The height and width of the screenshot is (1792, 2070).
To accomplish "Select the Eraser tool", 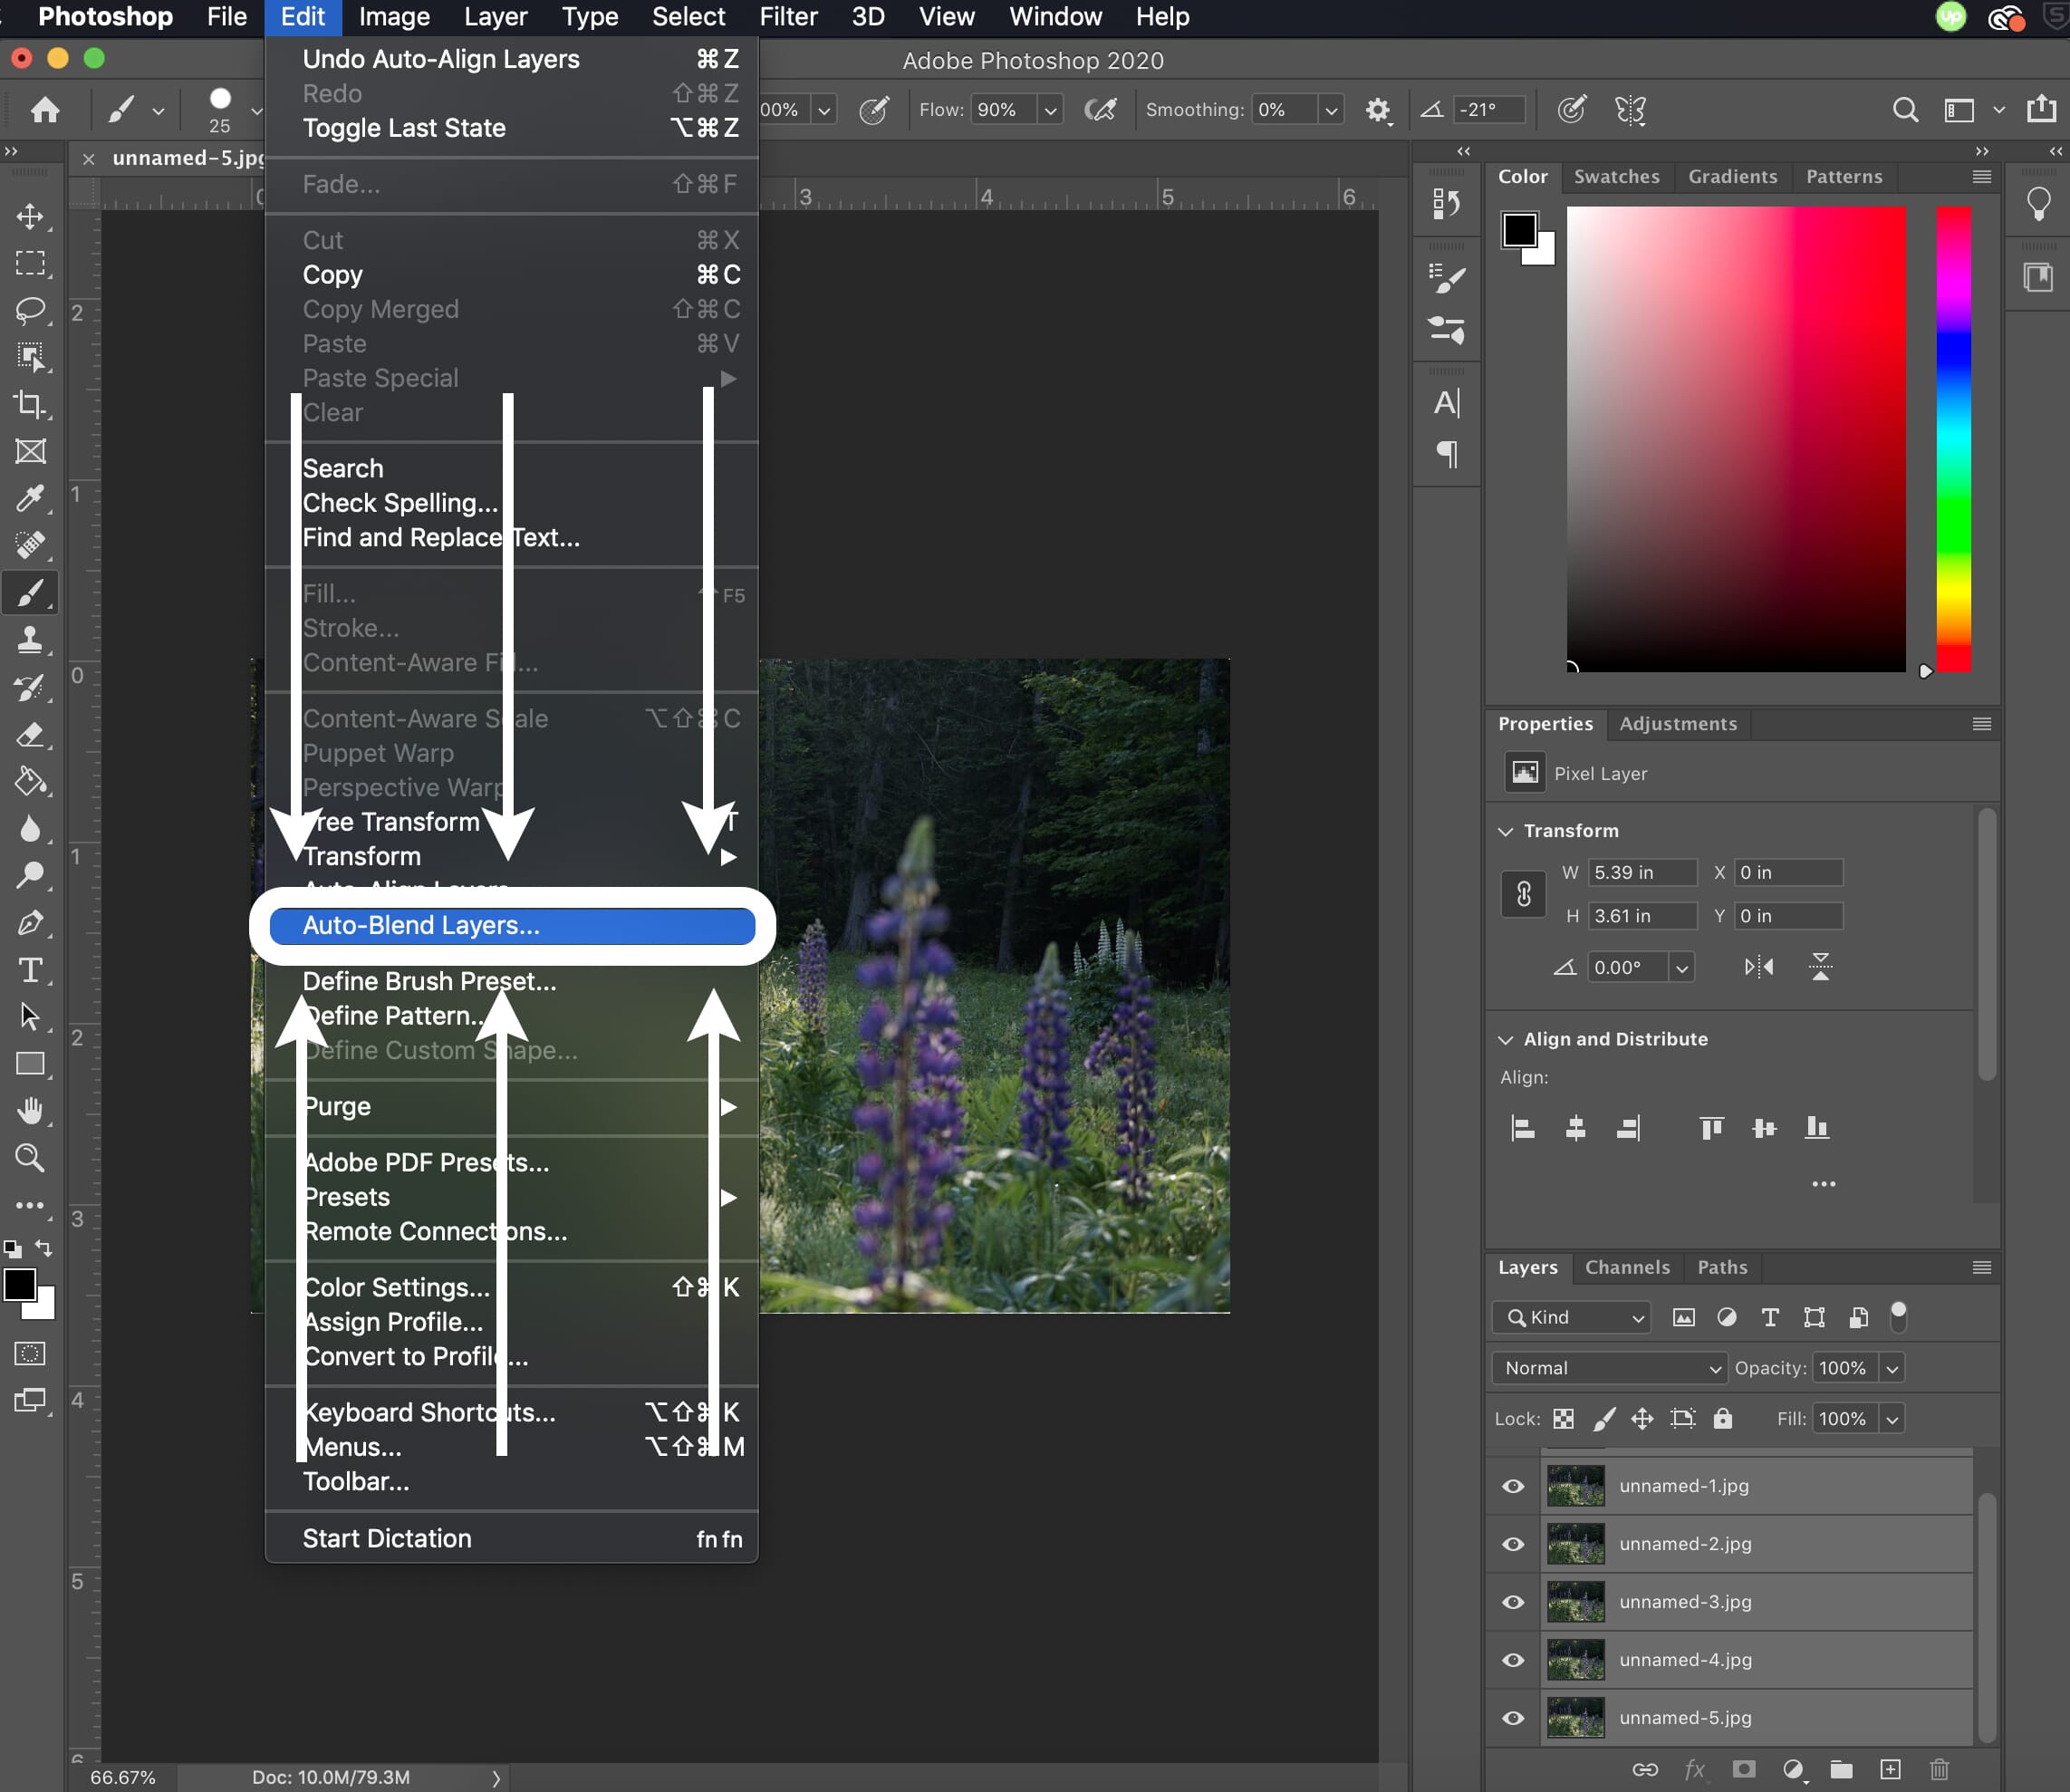I will pyautogui.click(x=30, y=735).
